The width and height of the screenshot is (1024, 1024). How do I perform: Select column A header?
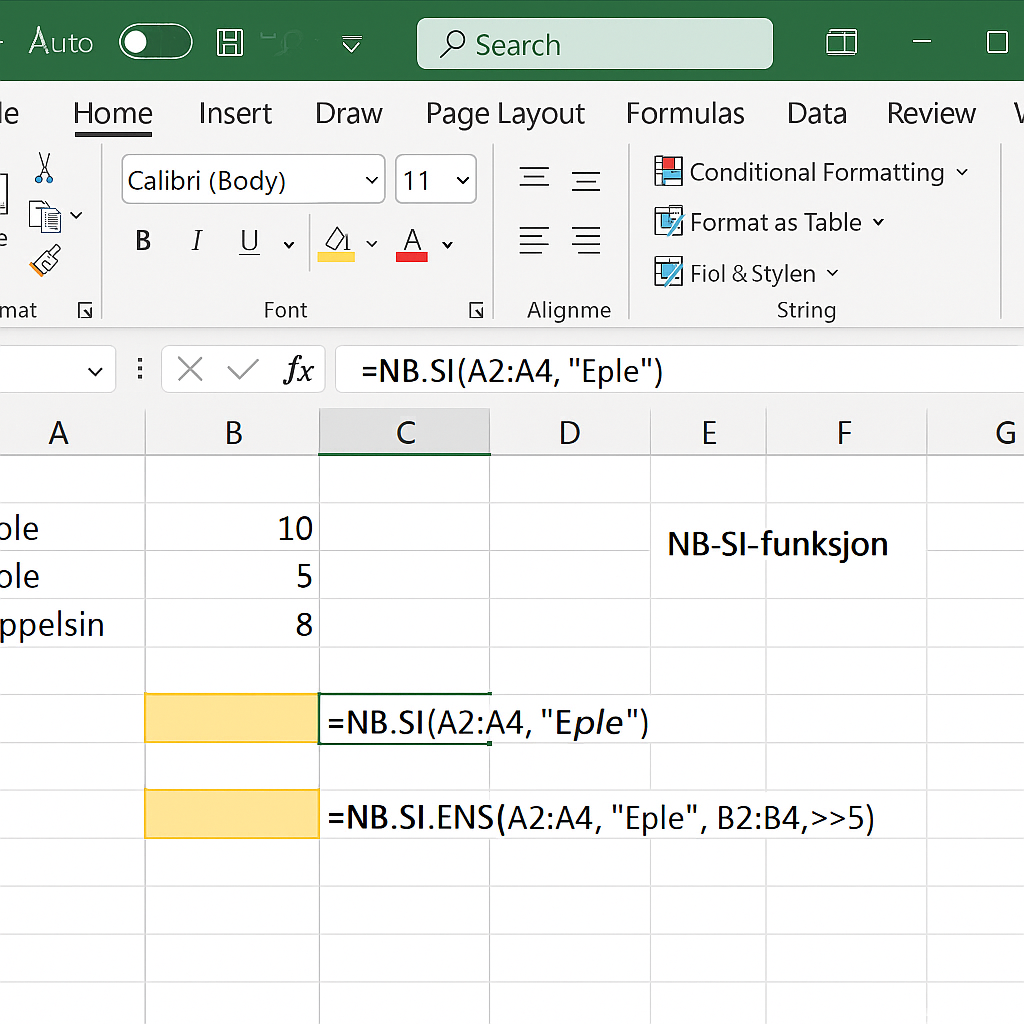tap(72, 432)
